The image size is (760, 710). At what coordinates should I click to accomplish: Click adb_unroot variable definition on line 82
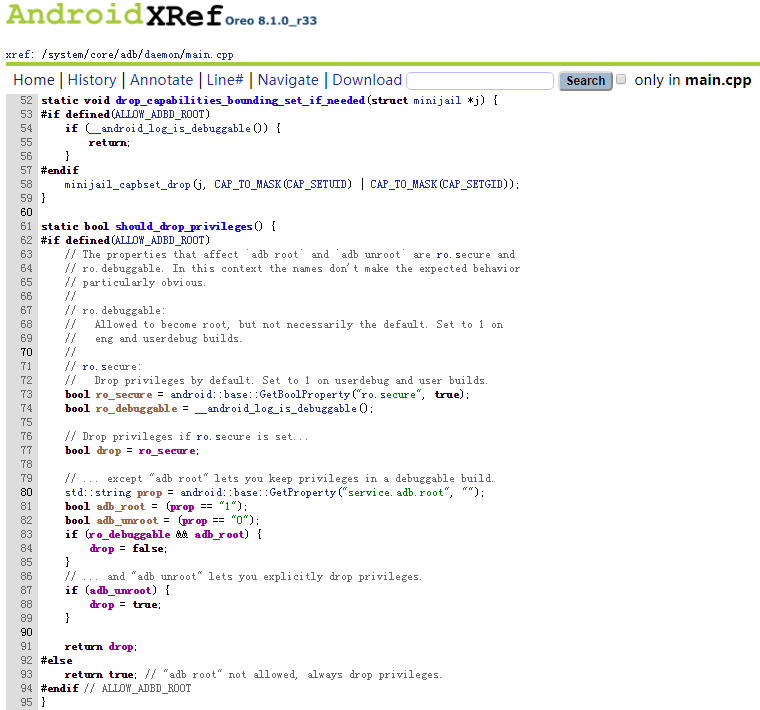click(127, 521)
